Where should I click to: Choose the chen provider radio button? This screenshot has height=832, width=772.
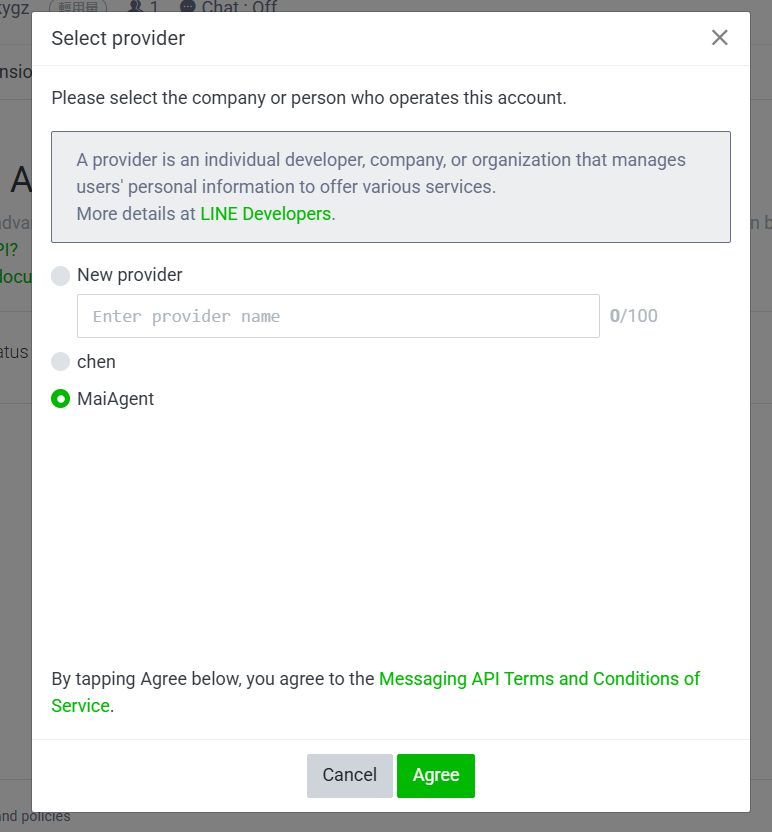click(x=61, y=362)
